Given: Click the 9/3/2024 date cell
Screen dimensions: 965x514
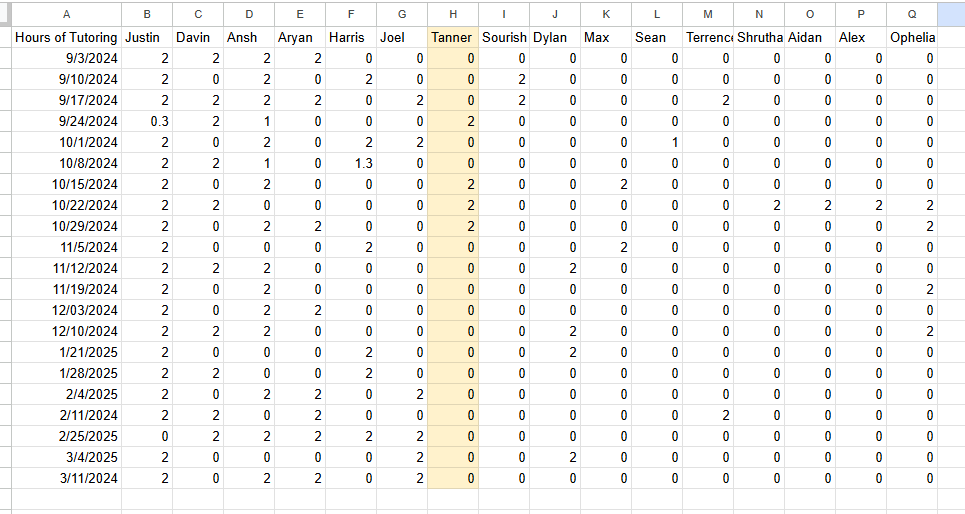Looking at the screenshot, I should [66, 58].
